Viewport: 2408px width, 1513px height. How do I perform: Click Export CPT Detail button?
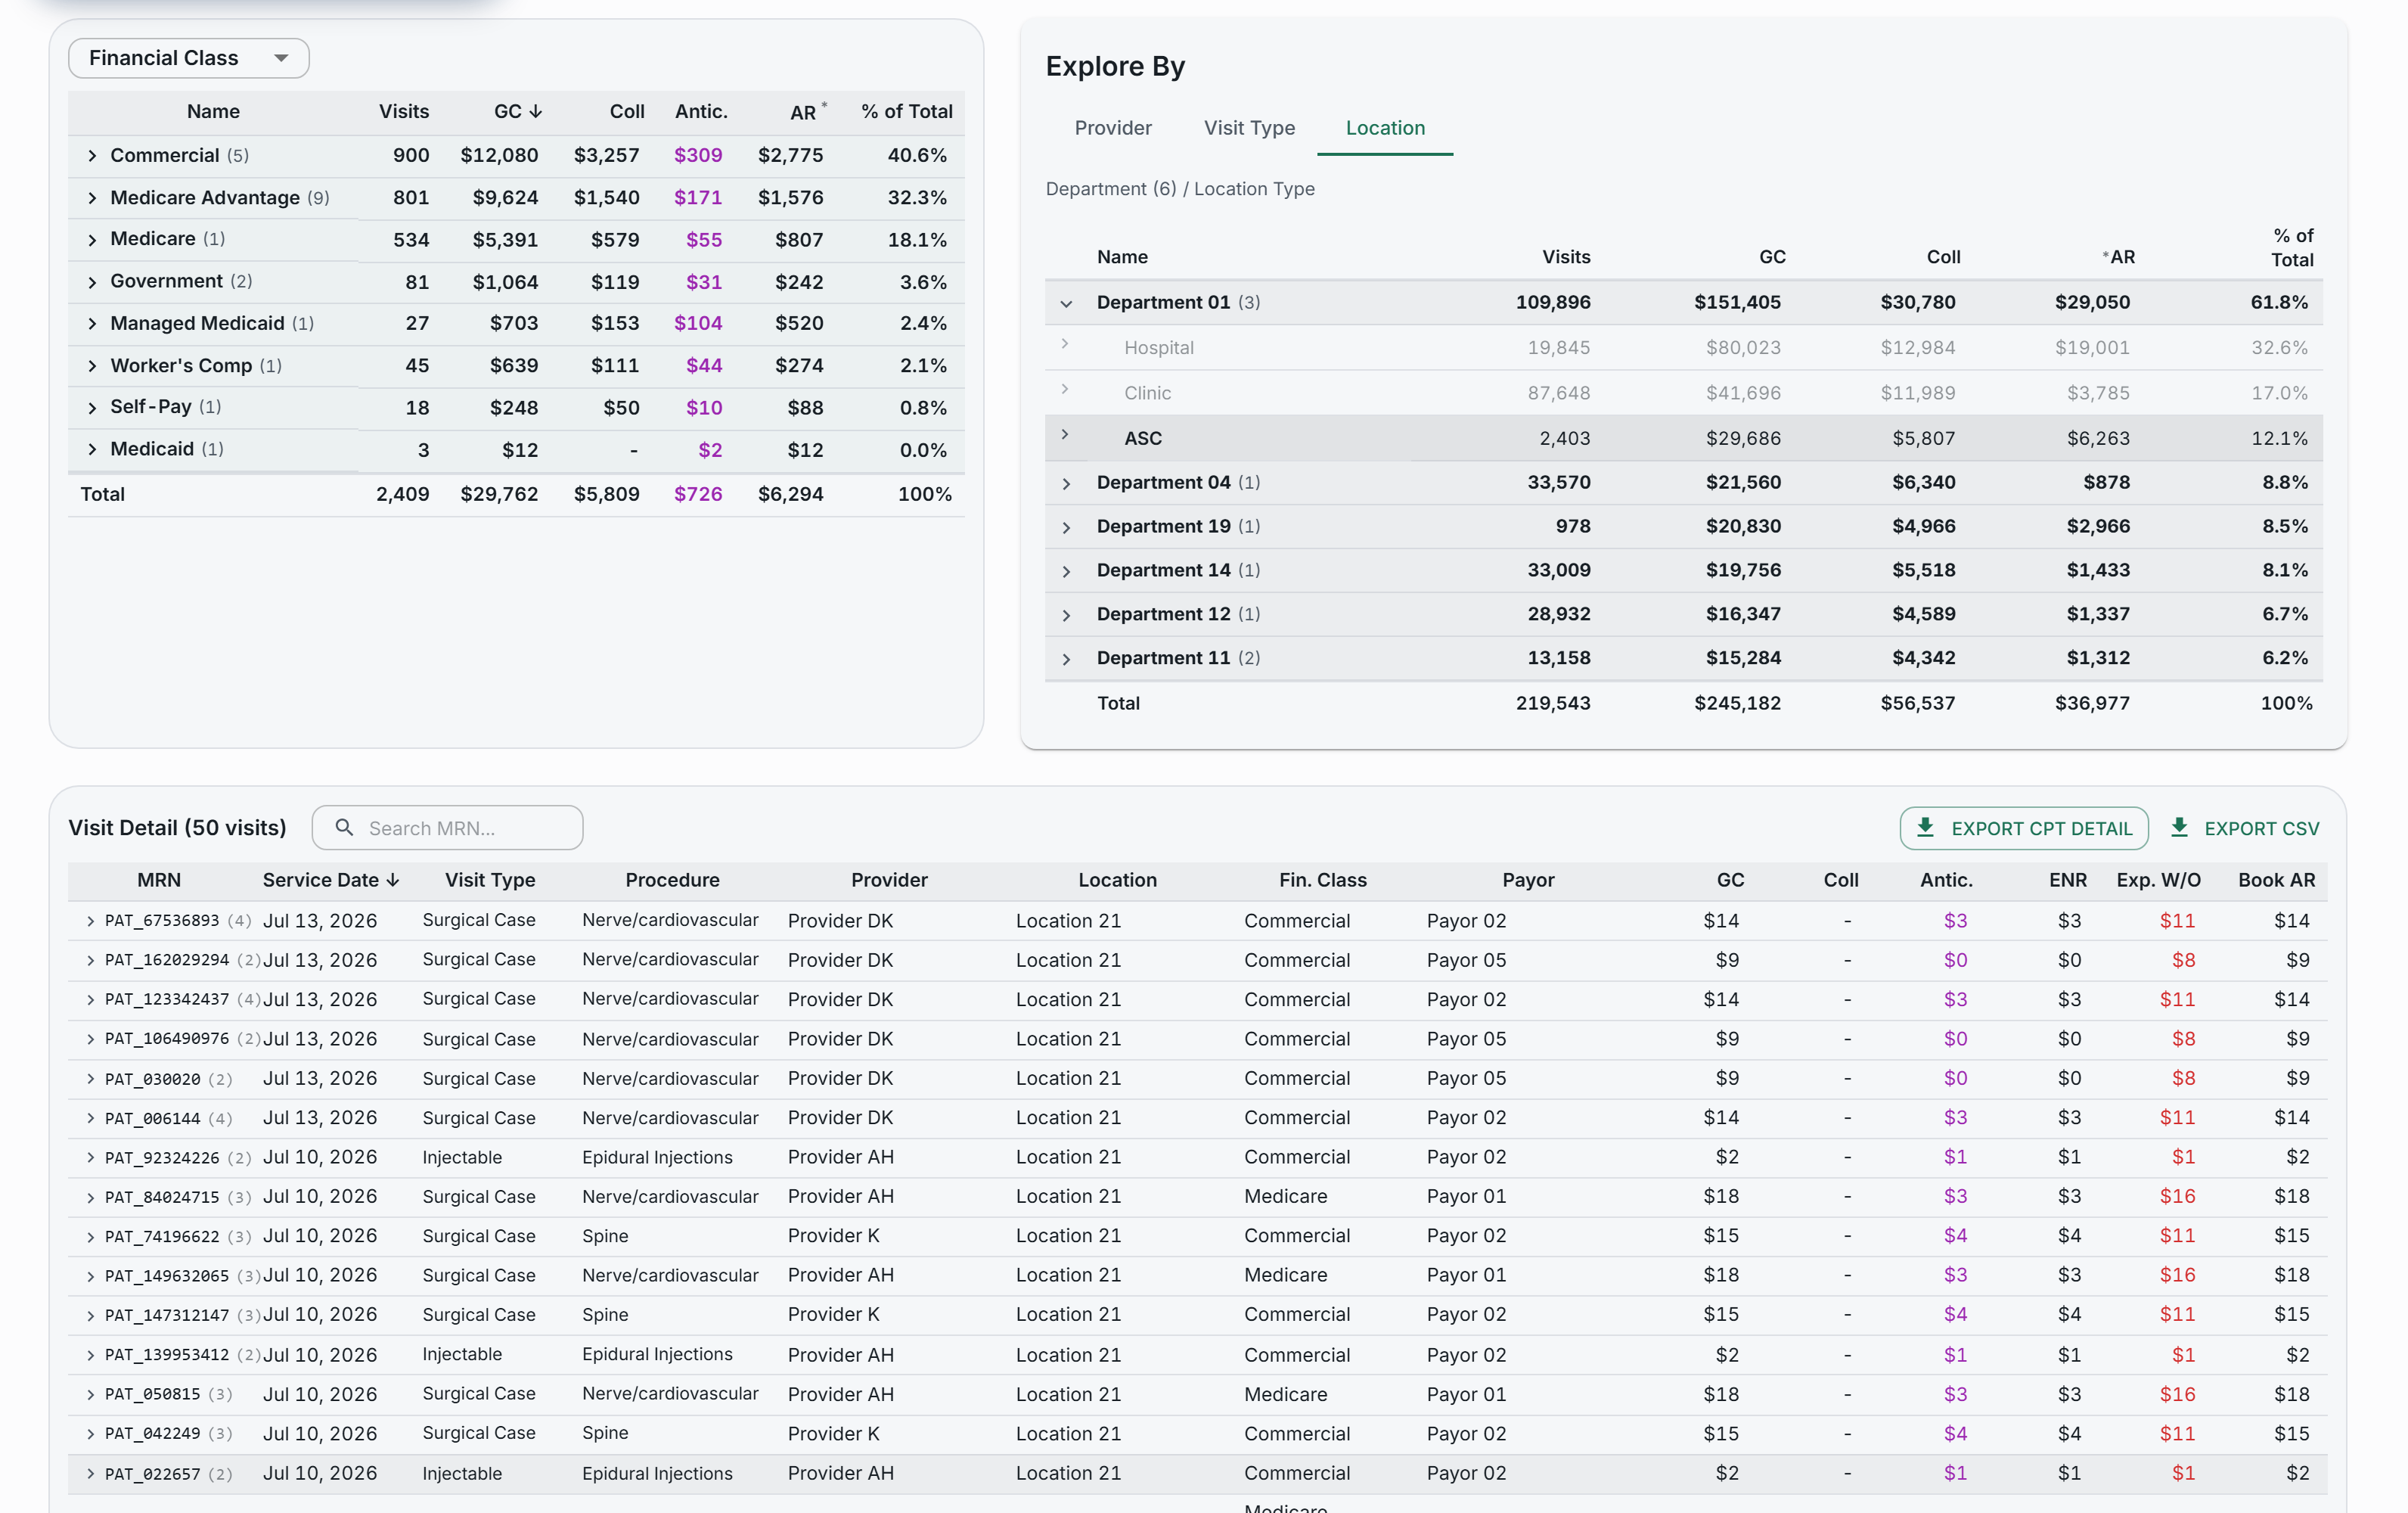pyautogui.click(x=2024, y=828)
